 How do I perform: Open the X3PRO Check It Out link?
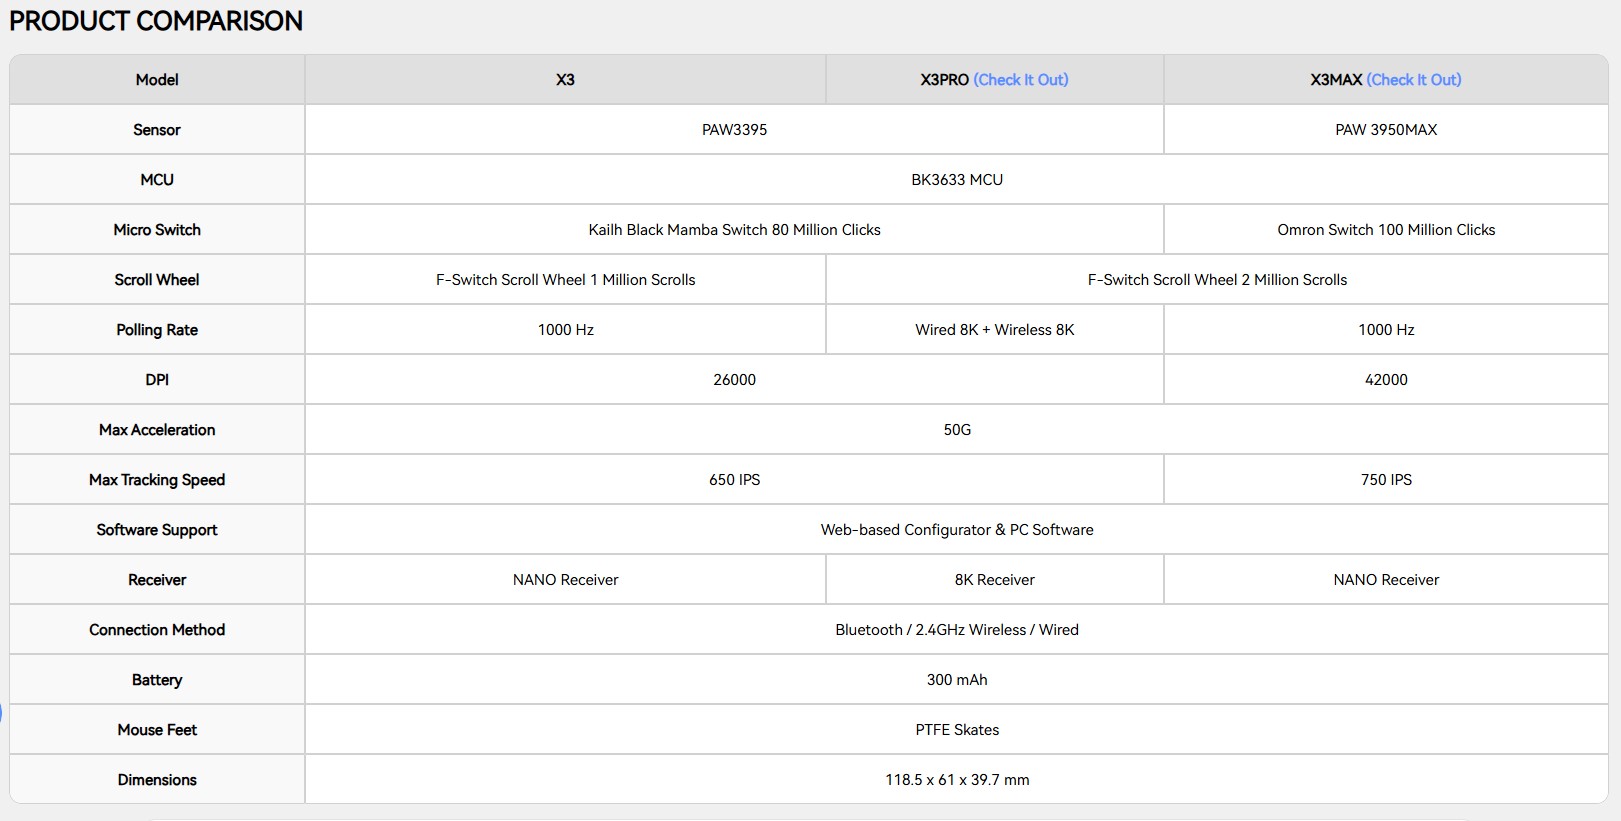click(x=1020, y=80)
